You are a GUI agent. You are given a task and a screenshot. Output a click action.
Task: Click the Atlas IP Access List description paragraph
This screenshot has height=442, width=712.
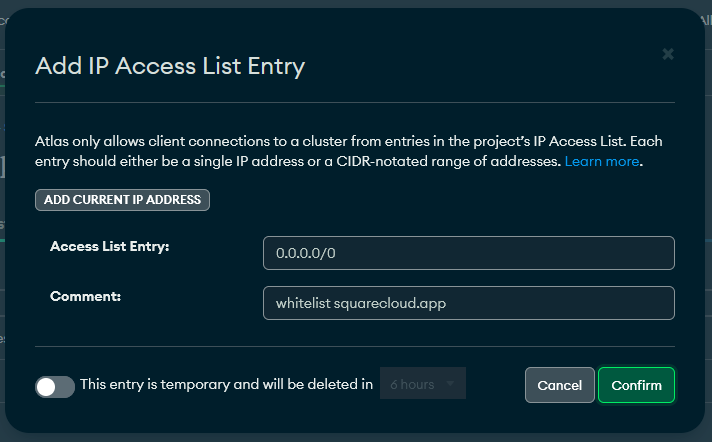tap(348, 151)
